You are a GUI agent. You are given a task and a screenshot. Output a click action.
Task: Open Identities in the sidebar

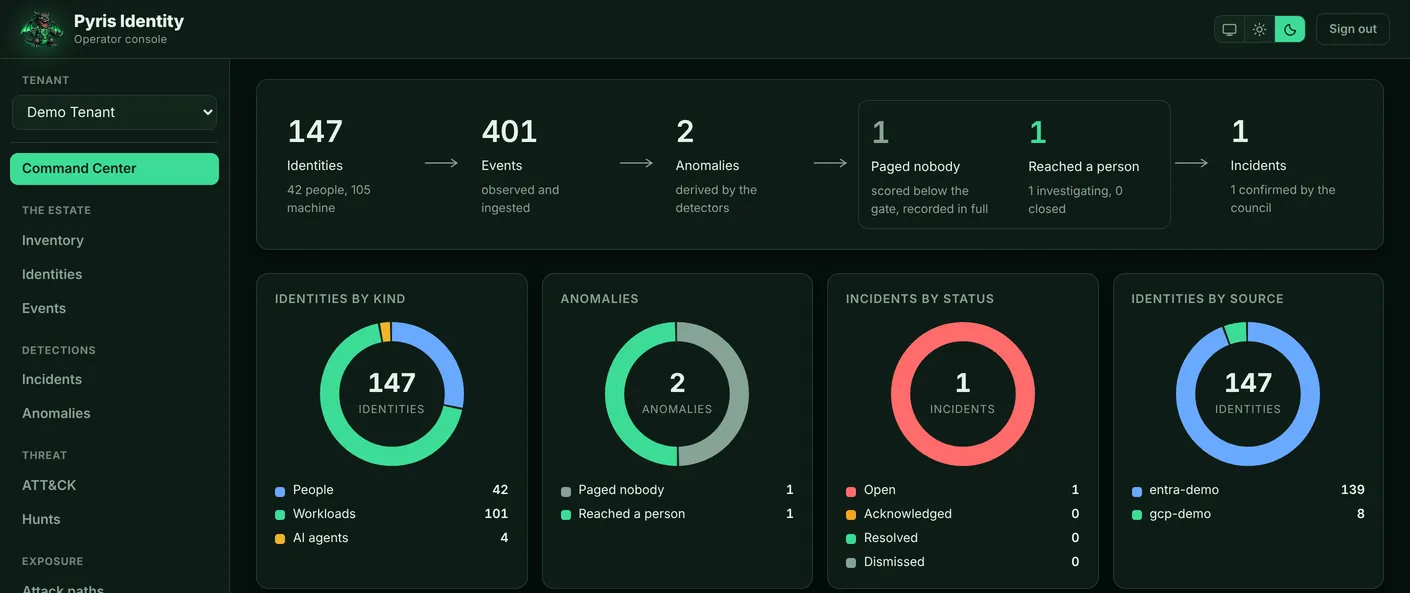52,274
